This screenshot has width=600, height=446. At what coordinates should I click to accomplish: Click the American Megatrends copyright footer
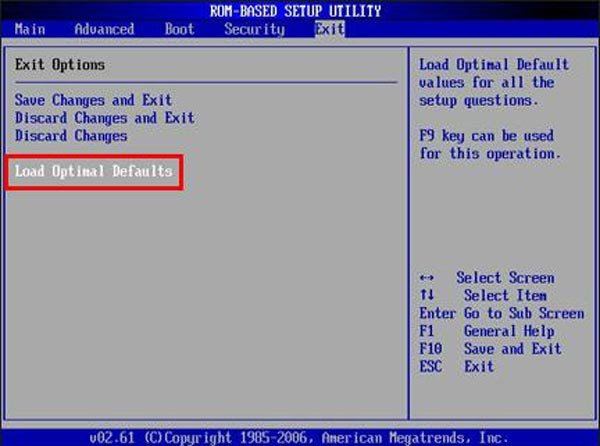point(299,437)
